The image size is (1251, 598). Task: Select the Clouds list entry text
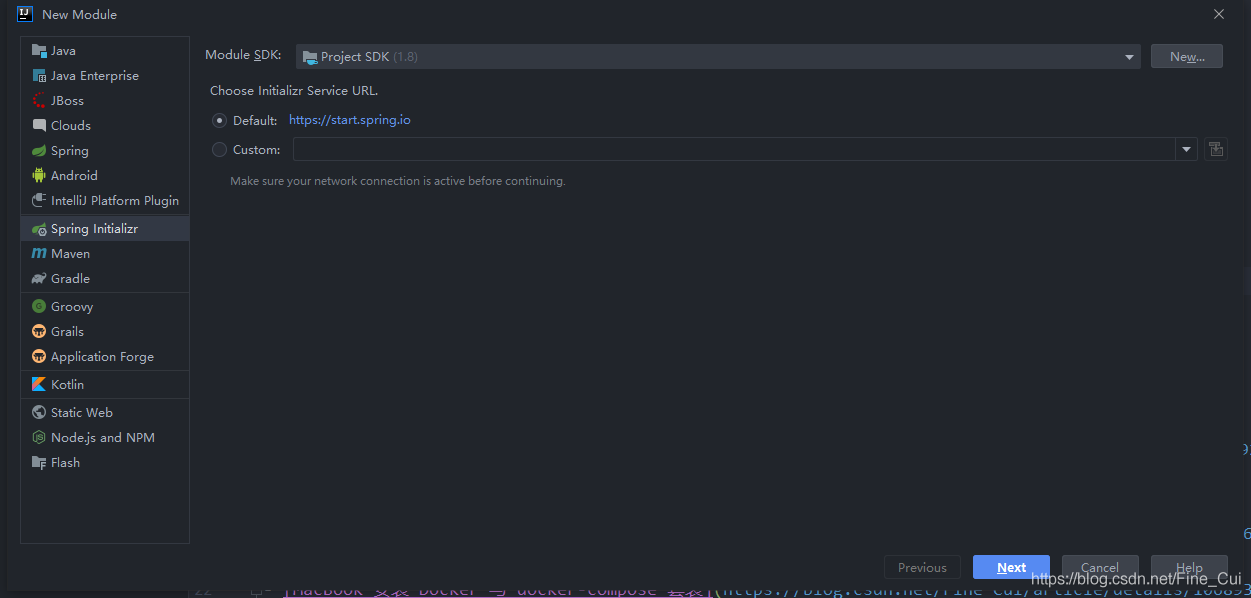71,126
